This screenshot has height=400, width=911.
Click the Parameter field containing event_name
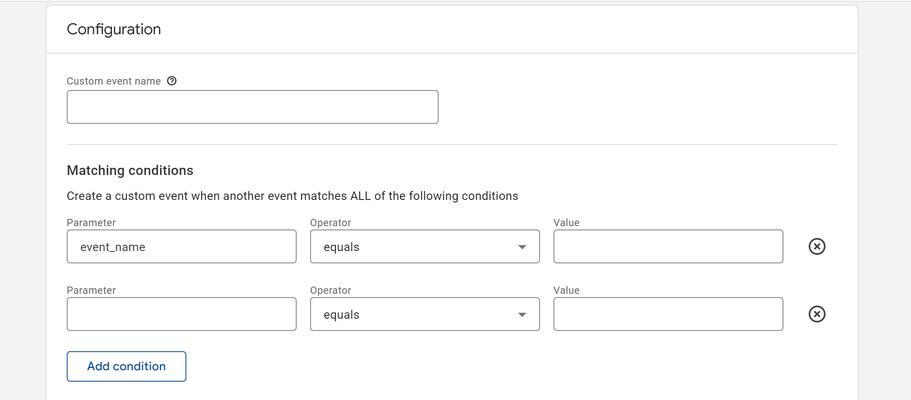[181, 247]
